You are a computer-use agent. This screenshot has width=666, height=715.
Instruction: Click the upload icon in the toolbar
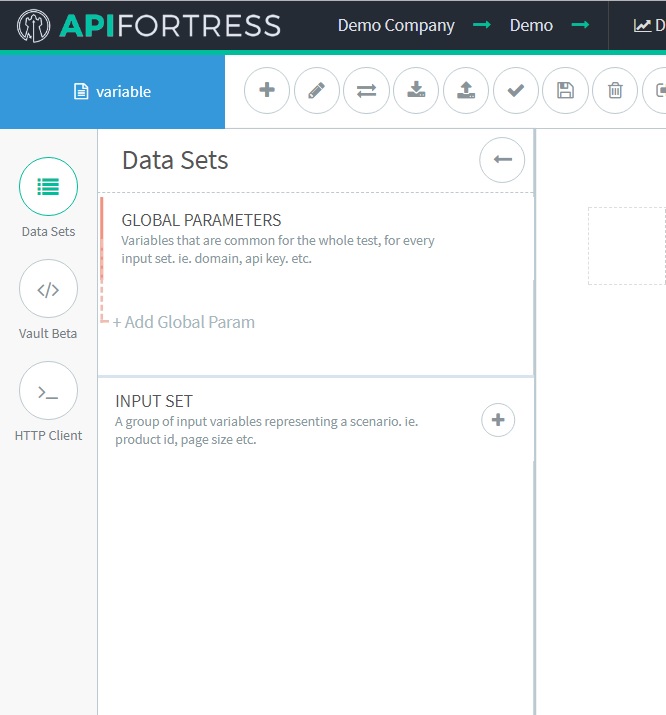point(466,91)
